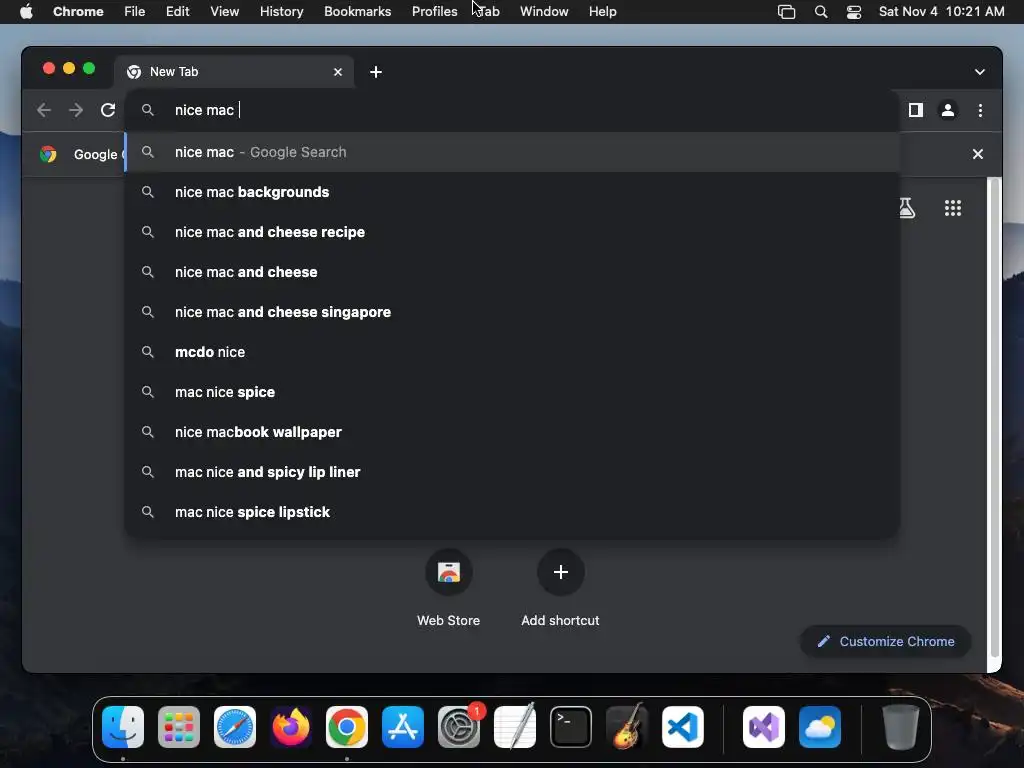
Task: Open the Web Store shortcut
Action: (449, 588)
